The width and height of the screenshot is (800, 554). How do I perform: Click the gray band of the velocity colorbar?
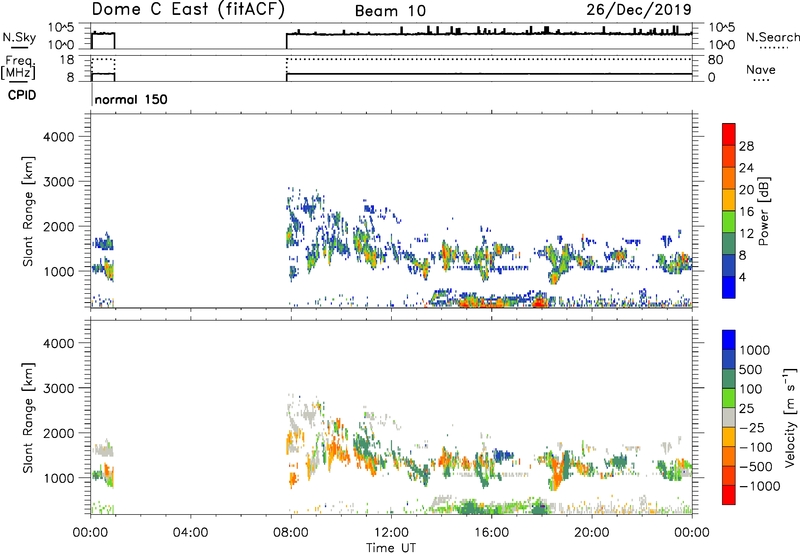(x=729, y=418)
